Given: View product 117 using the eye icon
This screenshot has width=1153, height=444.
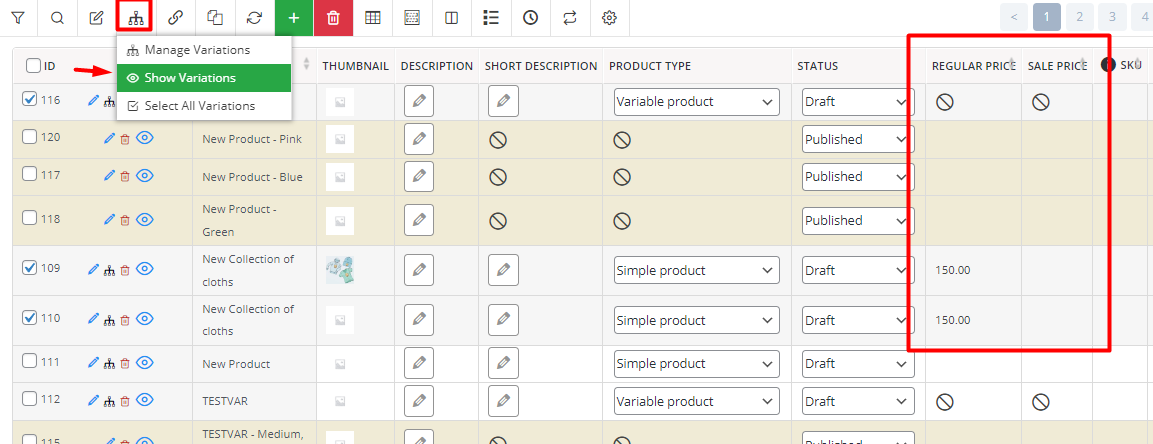Looking at the screenshot, I should 145,176.
